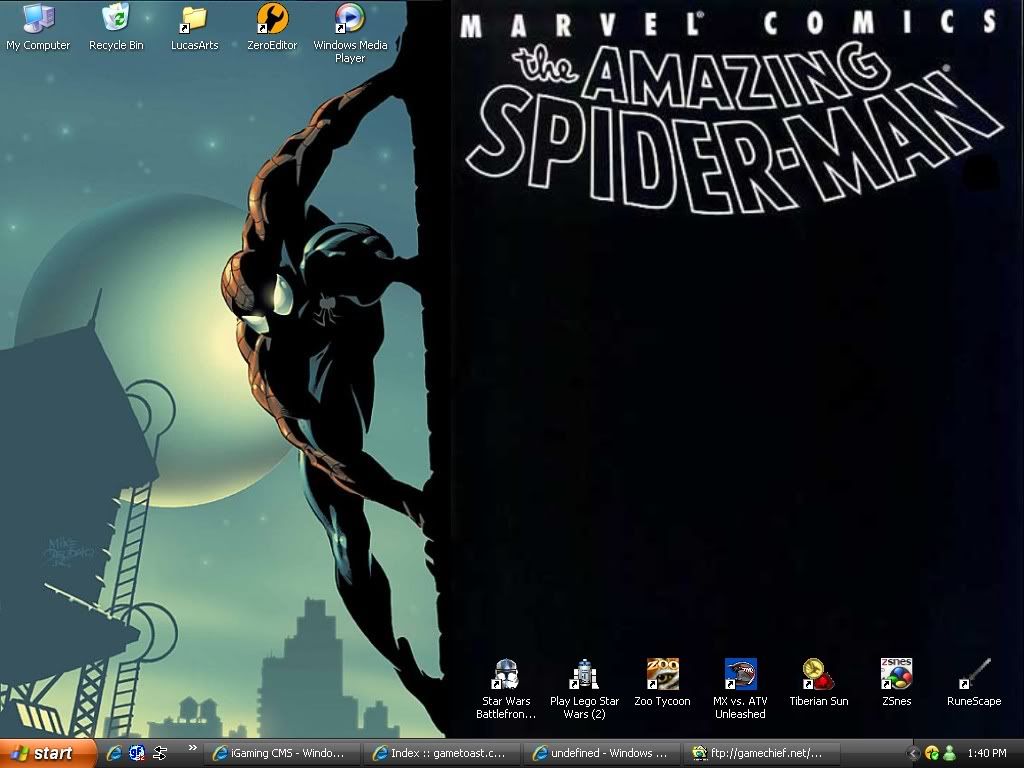Select the Windows Media Player shortcut
This screenshot has height=768, width=1024.
point(350,33)
